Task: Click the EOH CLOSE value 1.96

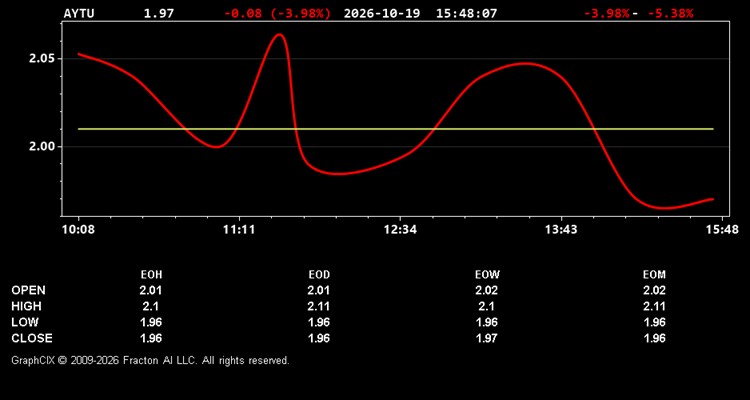Action: point(151,338)
